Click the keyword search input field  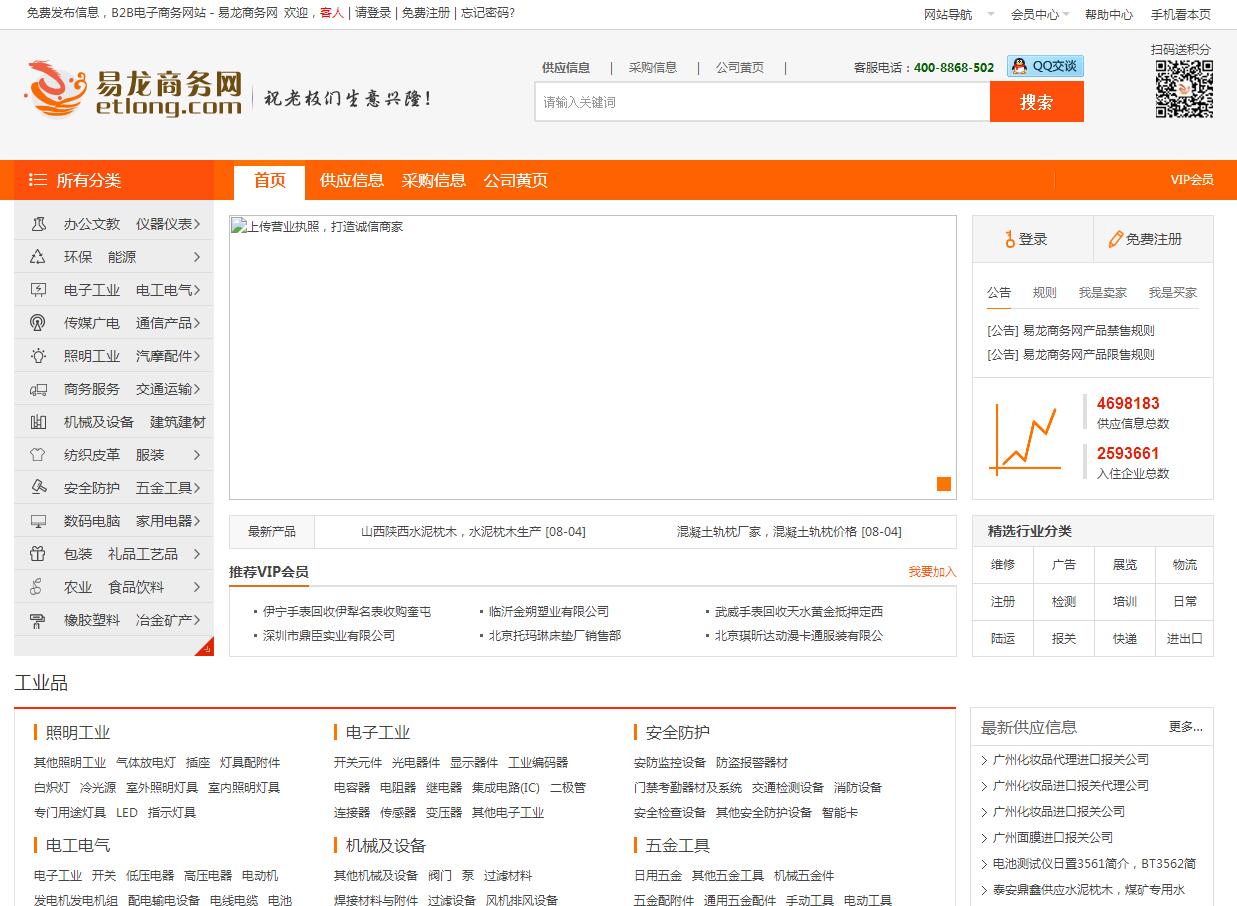[762, 102]
